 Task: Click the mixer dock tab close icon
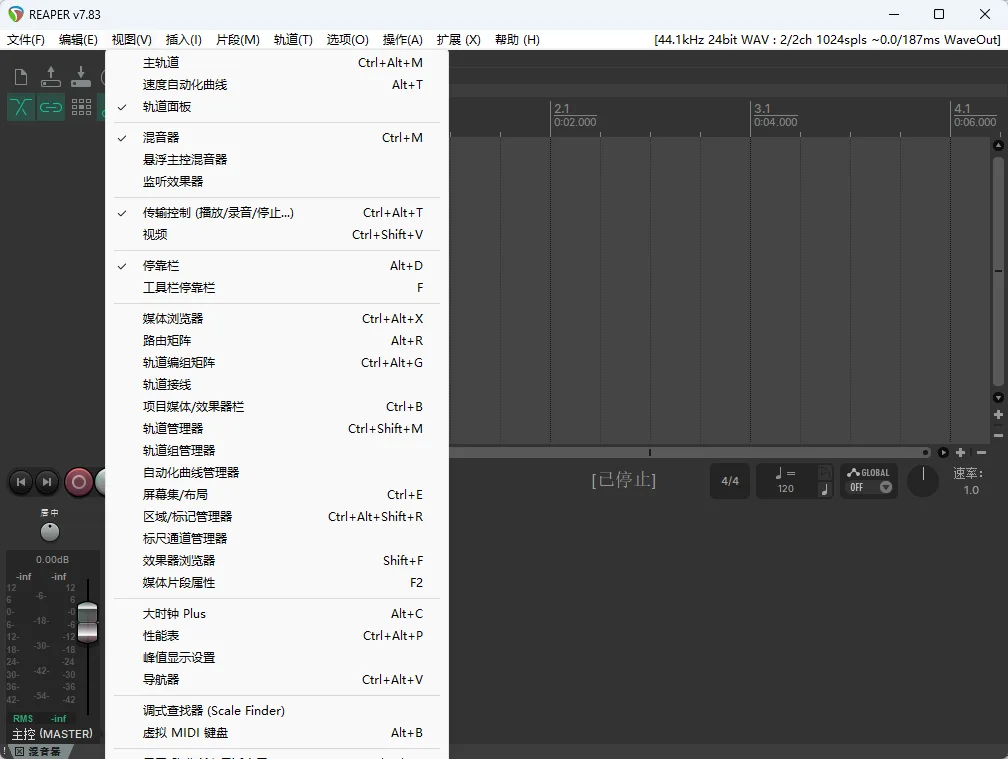click(x=19, y=752)
